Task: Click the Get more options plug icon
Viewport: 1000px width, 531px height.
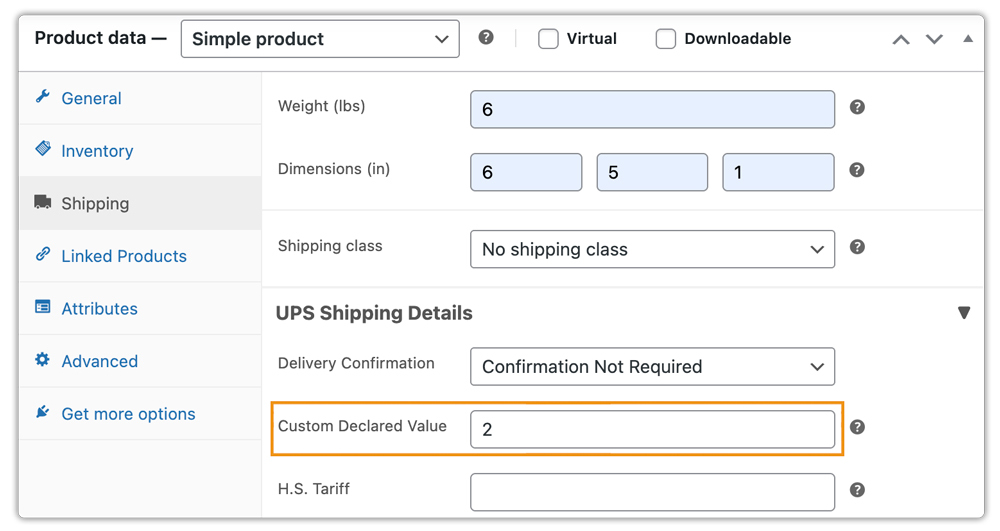Action: point(43,412)
